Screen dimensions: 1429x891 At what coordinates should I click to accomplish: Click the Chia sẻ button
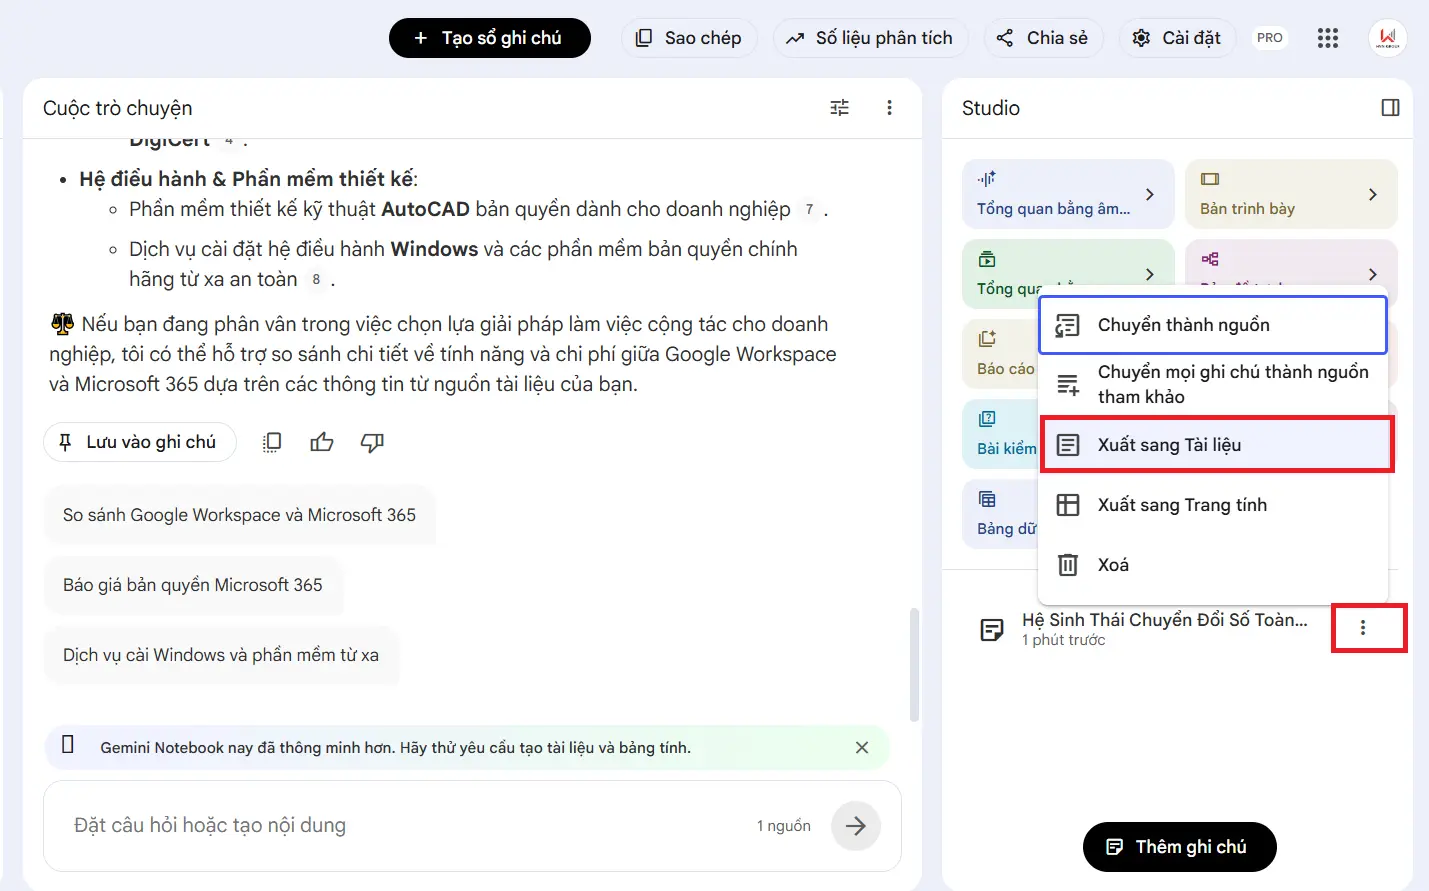point(1043,38)
